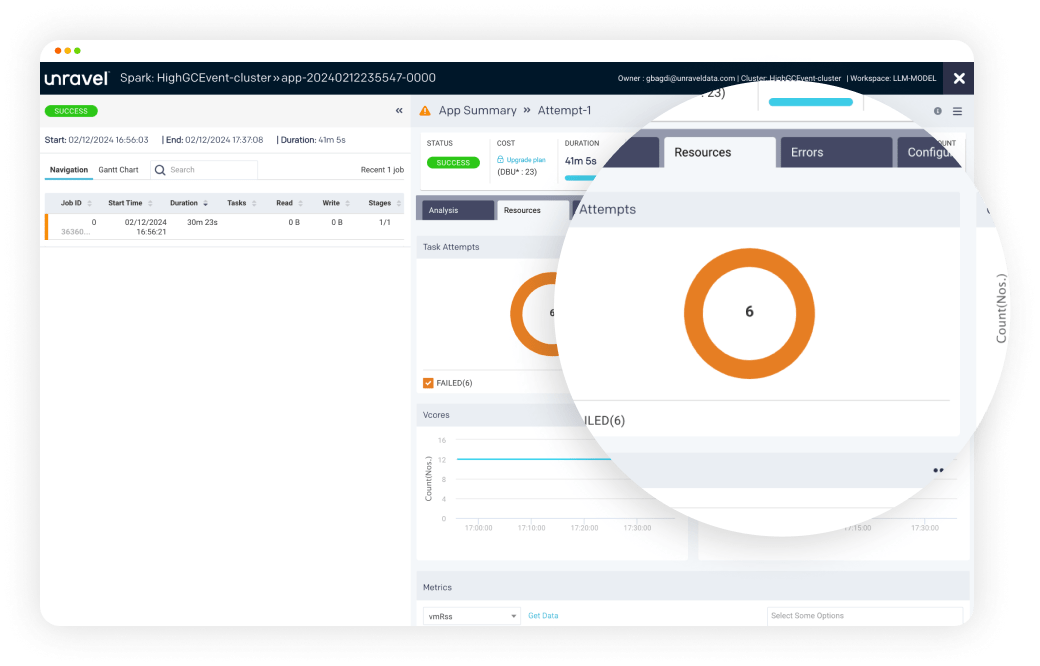Collapse the left job panel
Viewport: 1040px width, 666px height.
399,111
